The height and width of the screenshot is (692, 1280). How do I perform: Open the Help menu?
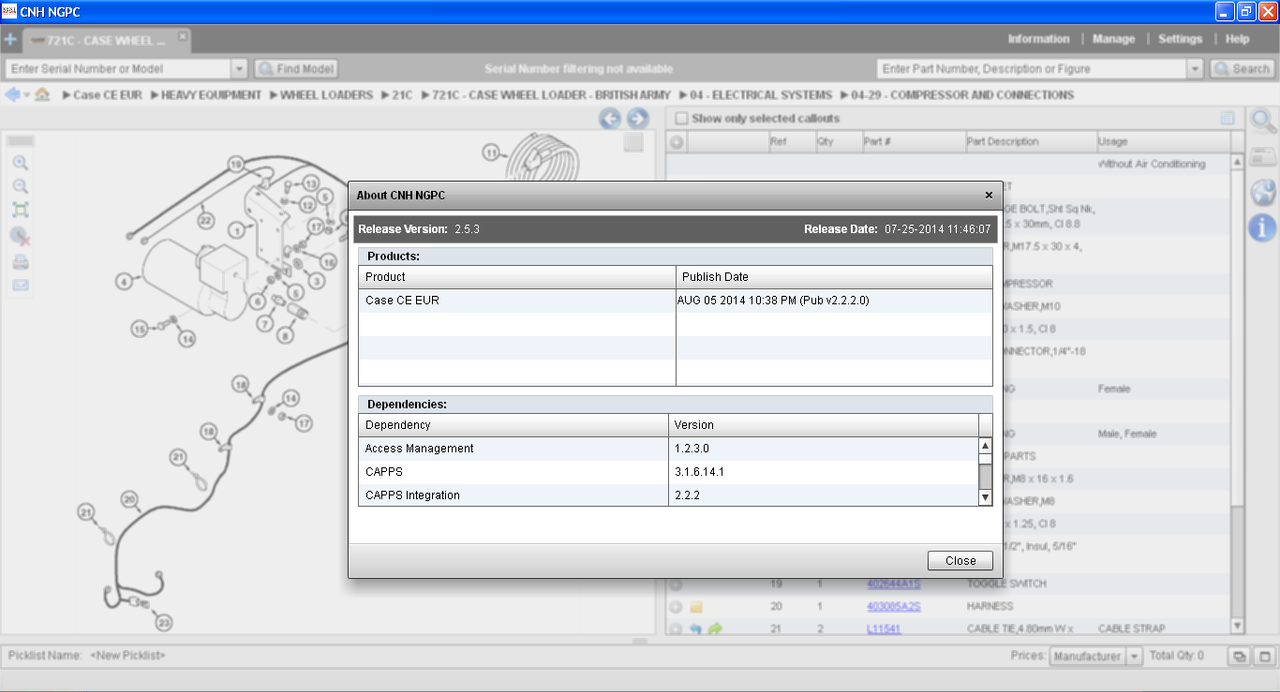pyautogui.click(x=1237, y=39)
